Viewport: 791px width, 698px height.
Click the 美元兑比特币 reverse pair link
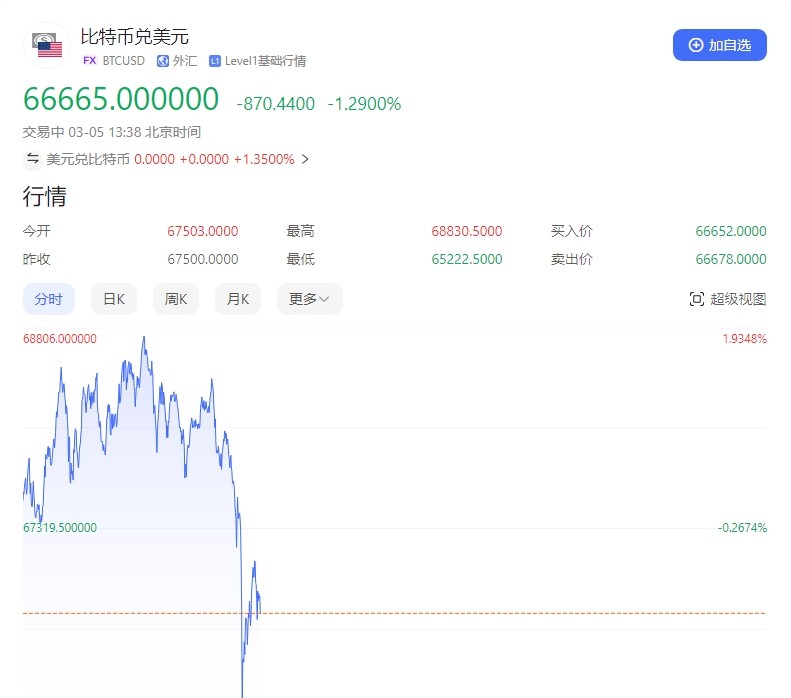tap(88, 159)
